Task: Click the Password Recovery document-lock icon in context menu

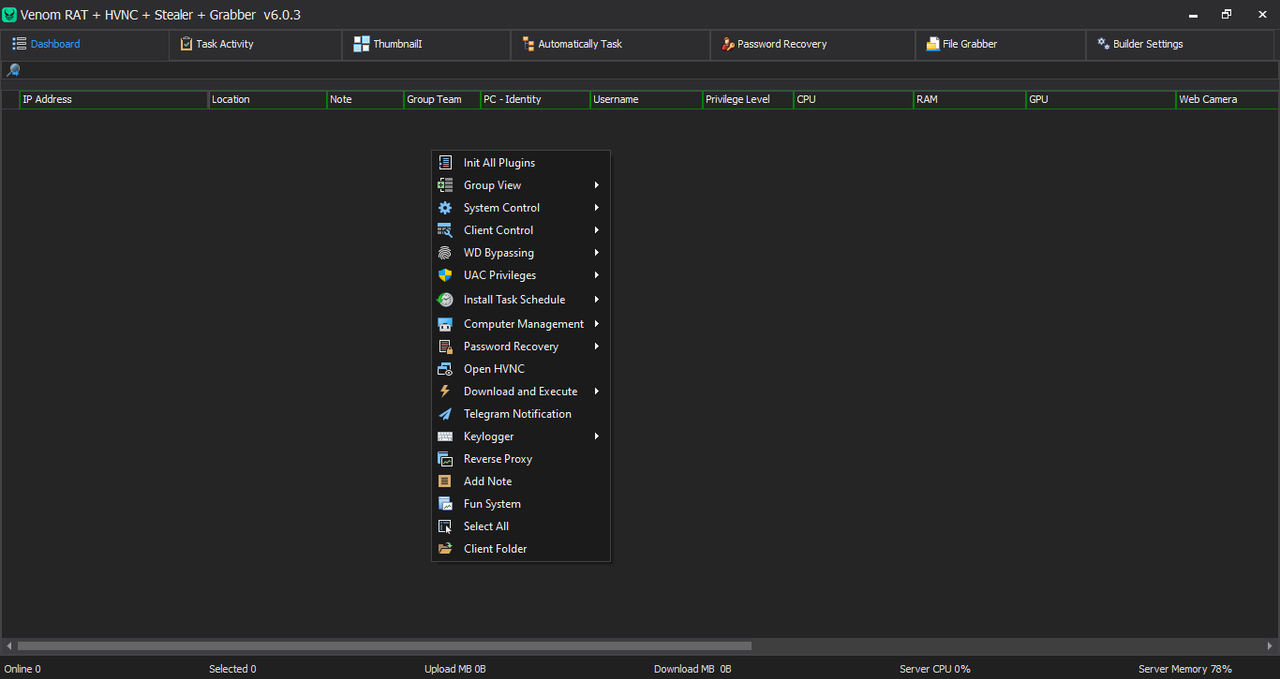Action: tap(445, 346)
